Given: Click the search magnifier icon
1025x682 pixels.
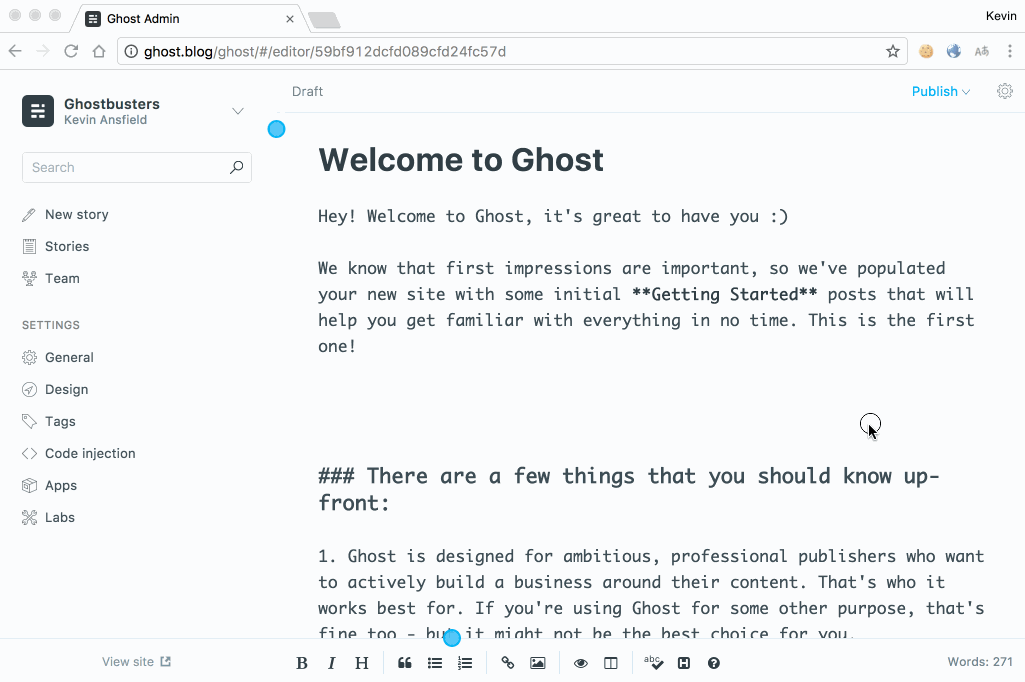Looking at the screenshot, I should pyautogui.click(x=237, y=167).
